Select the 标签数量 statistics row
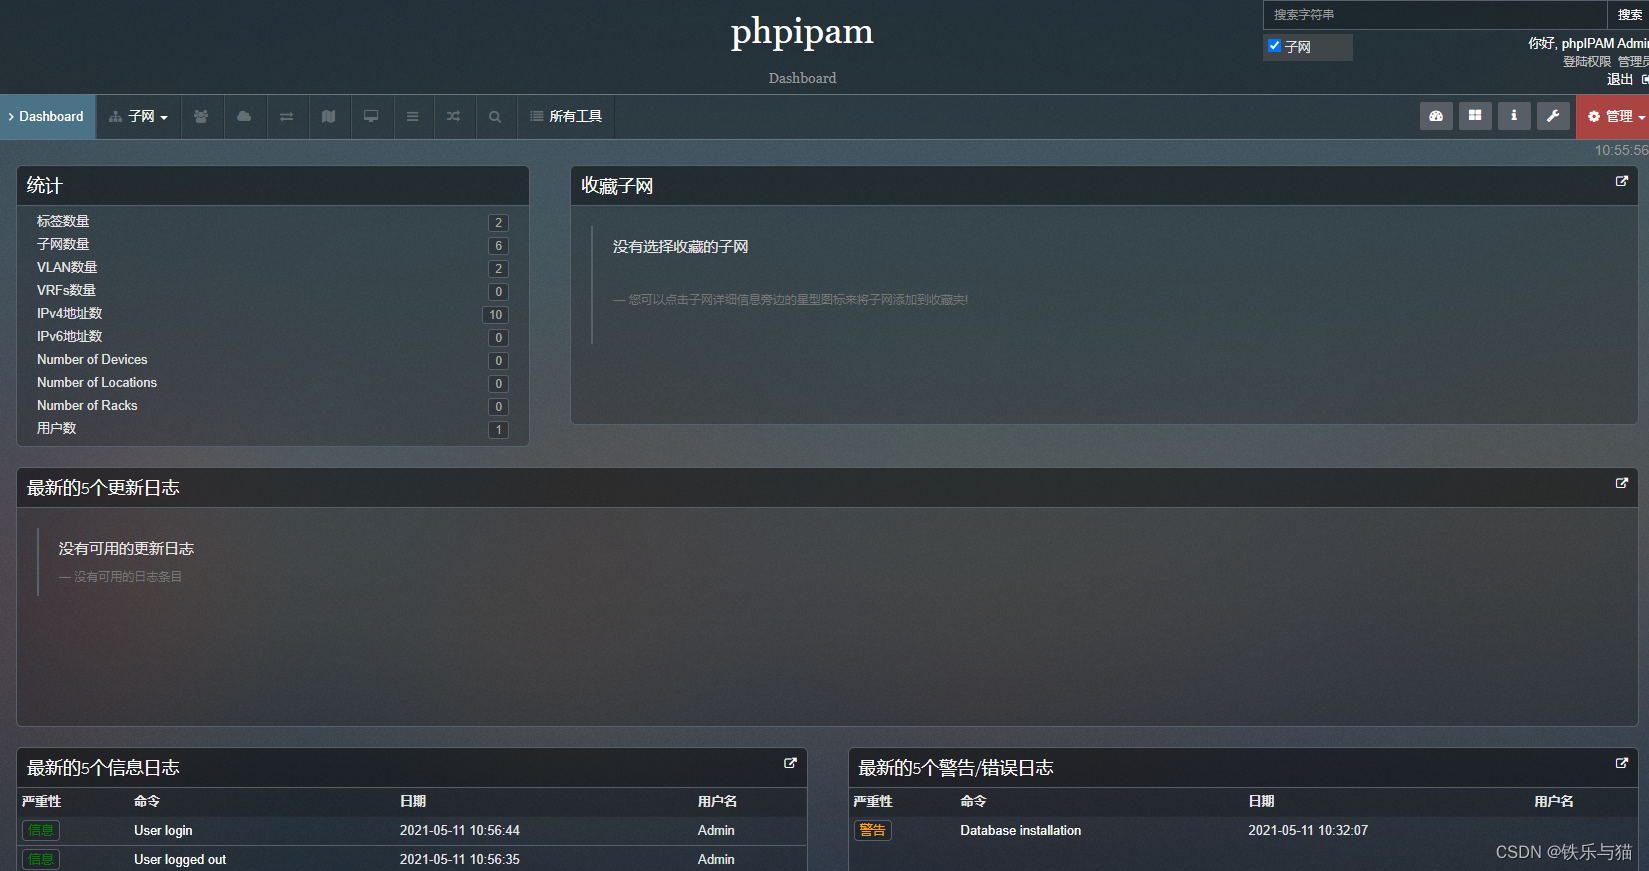The image size is (1649, 871). click(x=272, y=222)
